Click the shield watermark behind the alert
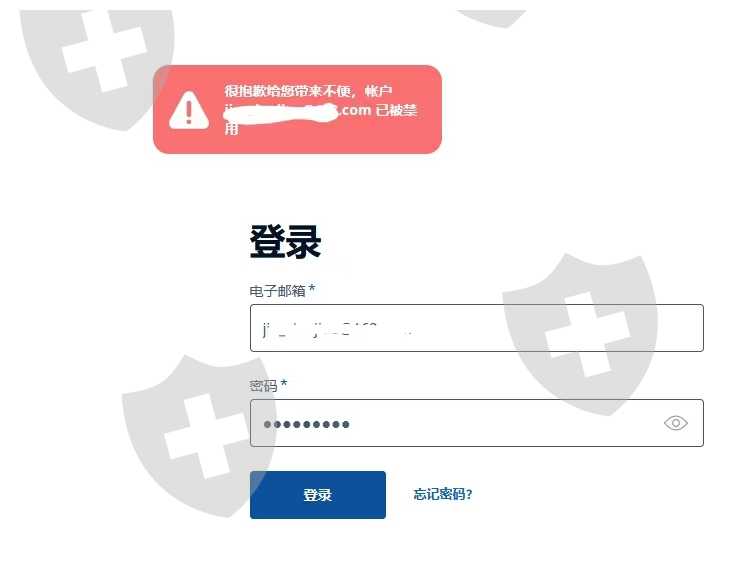This screenshot has width=737, height=575. click(97, 68)
